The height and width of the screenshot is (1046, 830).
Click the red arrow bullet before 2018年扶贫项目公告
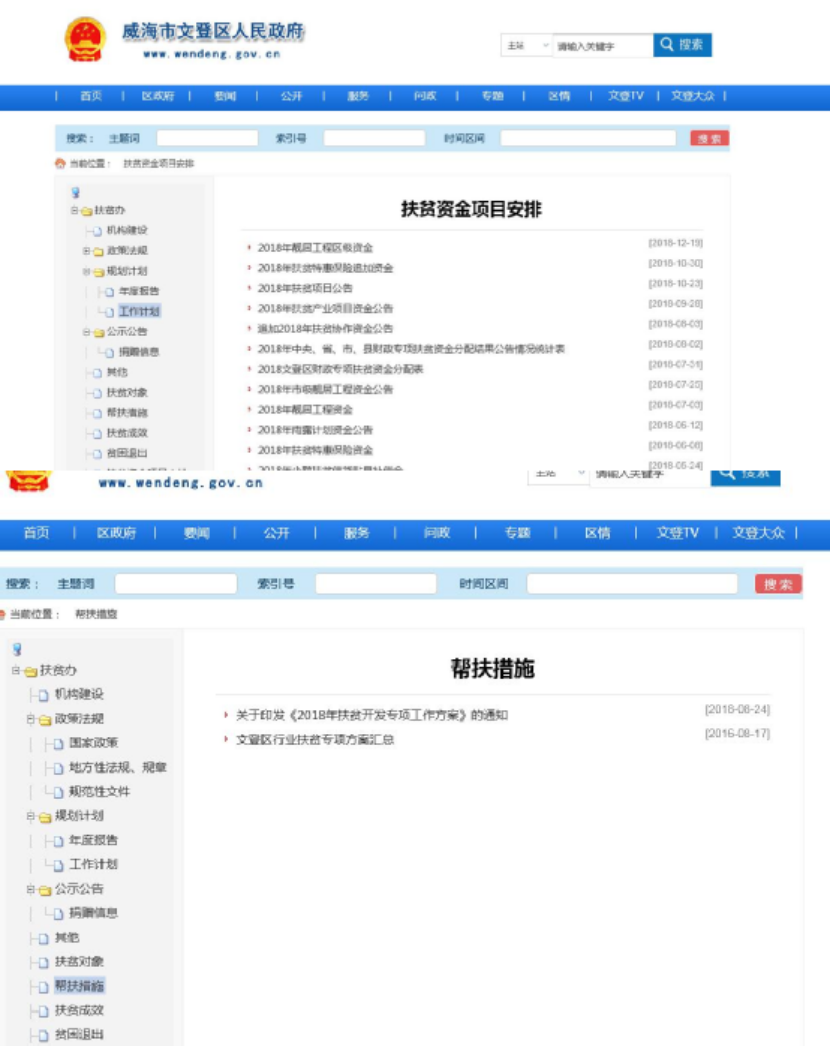pos(248,288)
